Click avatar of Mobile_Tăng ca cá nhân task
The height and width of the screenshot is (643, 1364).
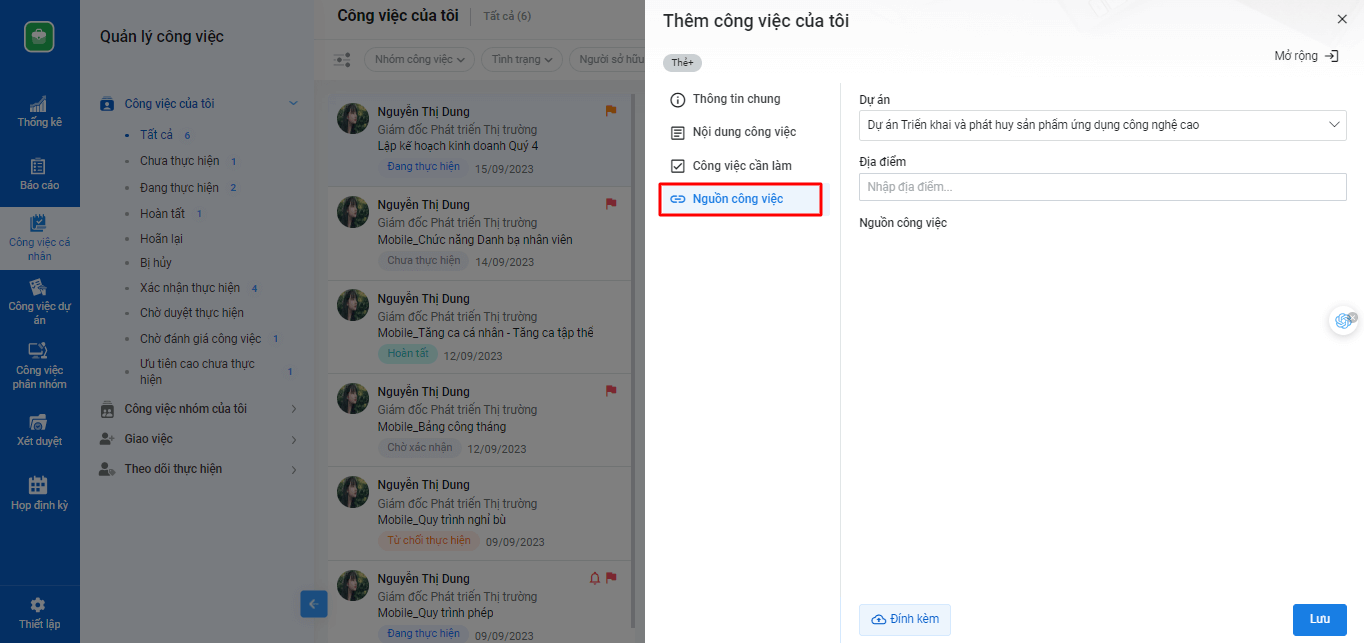click(353, 306)
